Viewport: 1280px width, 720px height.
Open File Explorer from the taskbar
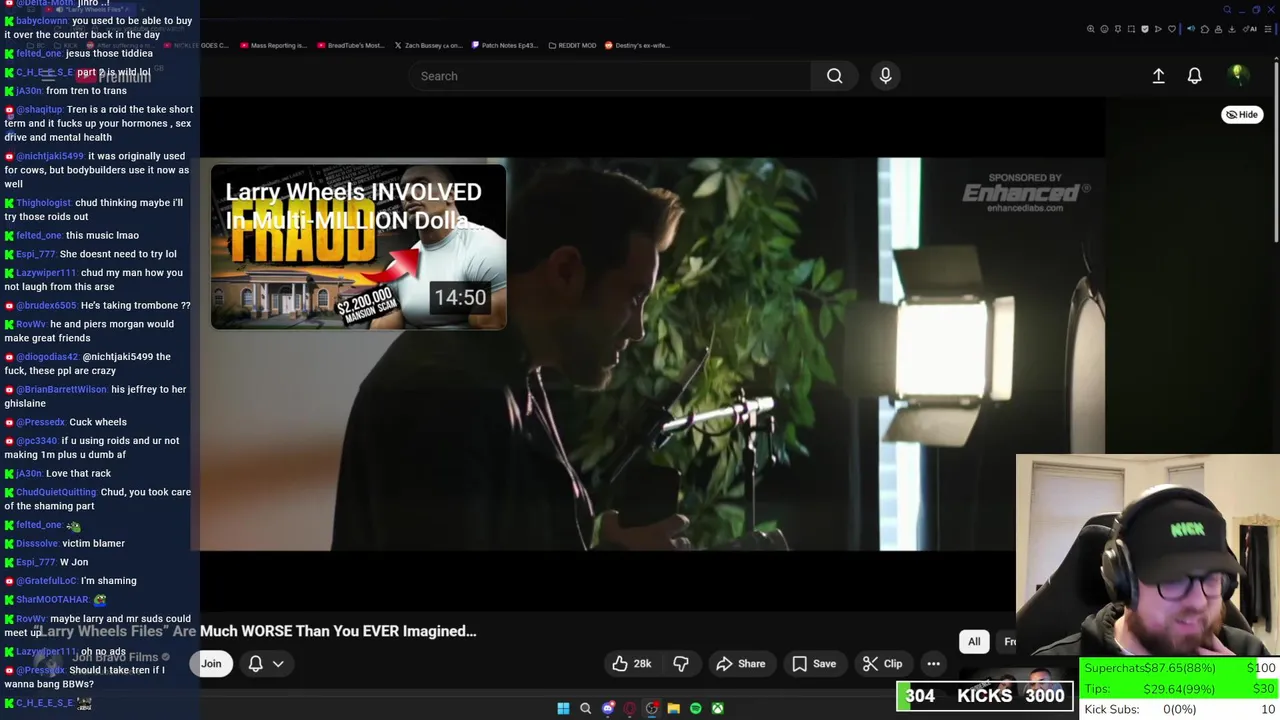(673, 708)
